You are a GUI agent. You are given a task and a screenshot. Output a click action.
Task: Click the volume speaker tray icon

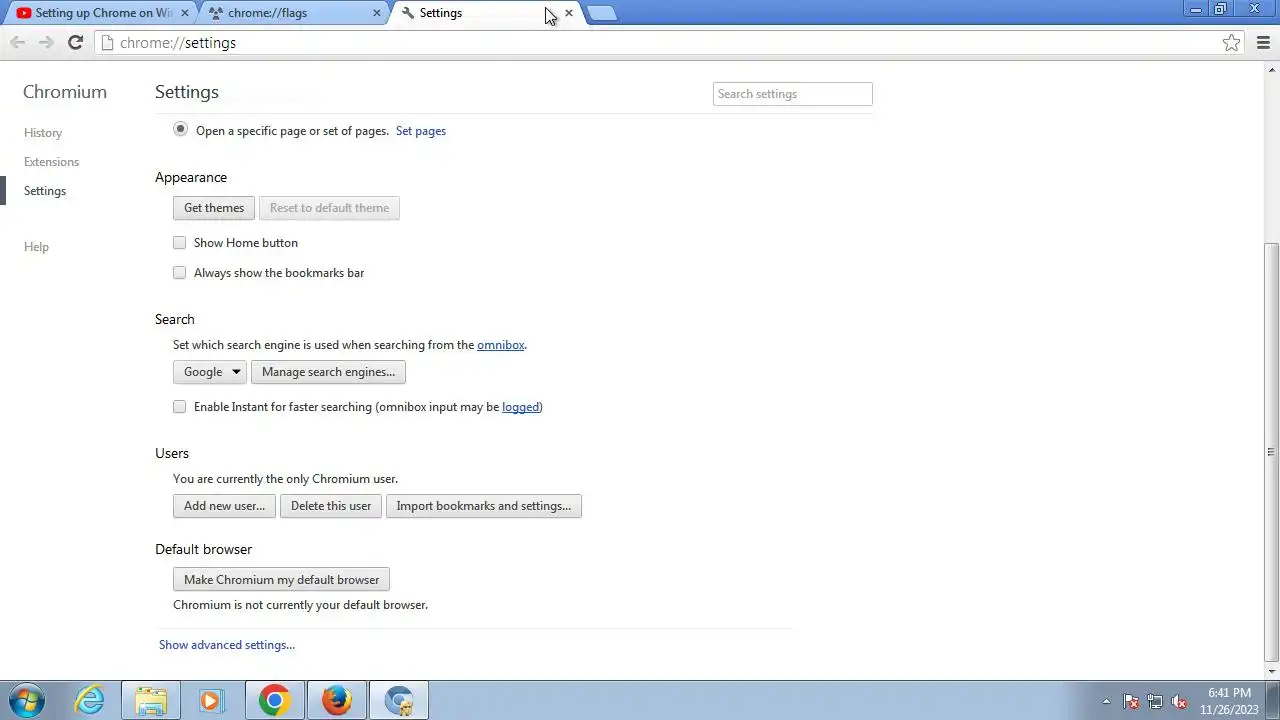[x=1179, y=701]
